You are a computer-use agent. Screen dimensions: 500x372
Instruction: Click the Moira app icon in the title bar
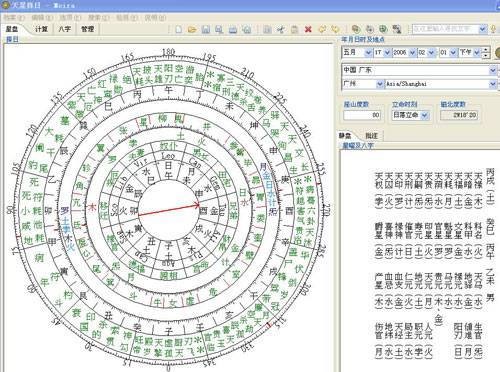click(5, 5)
